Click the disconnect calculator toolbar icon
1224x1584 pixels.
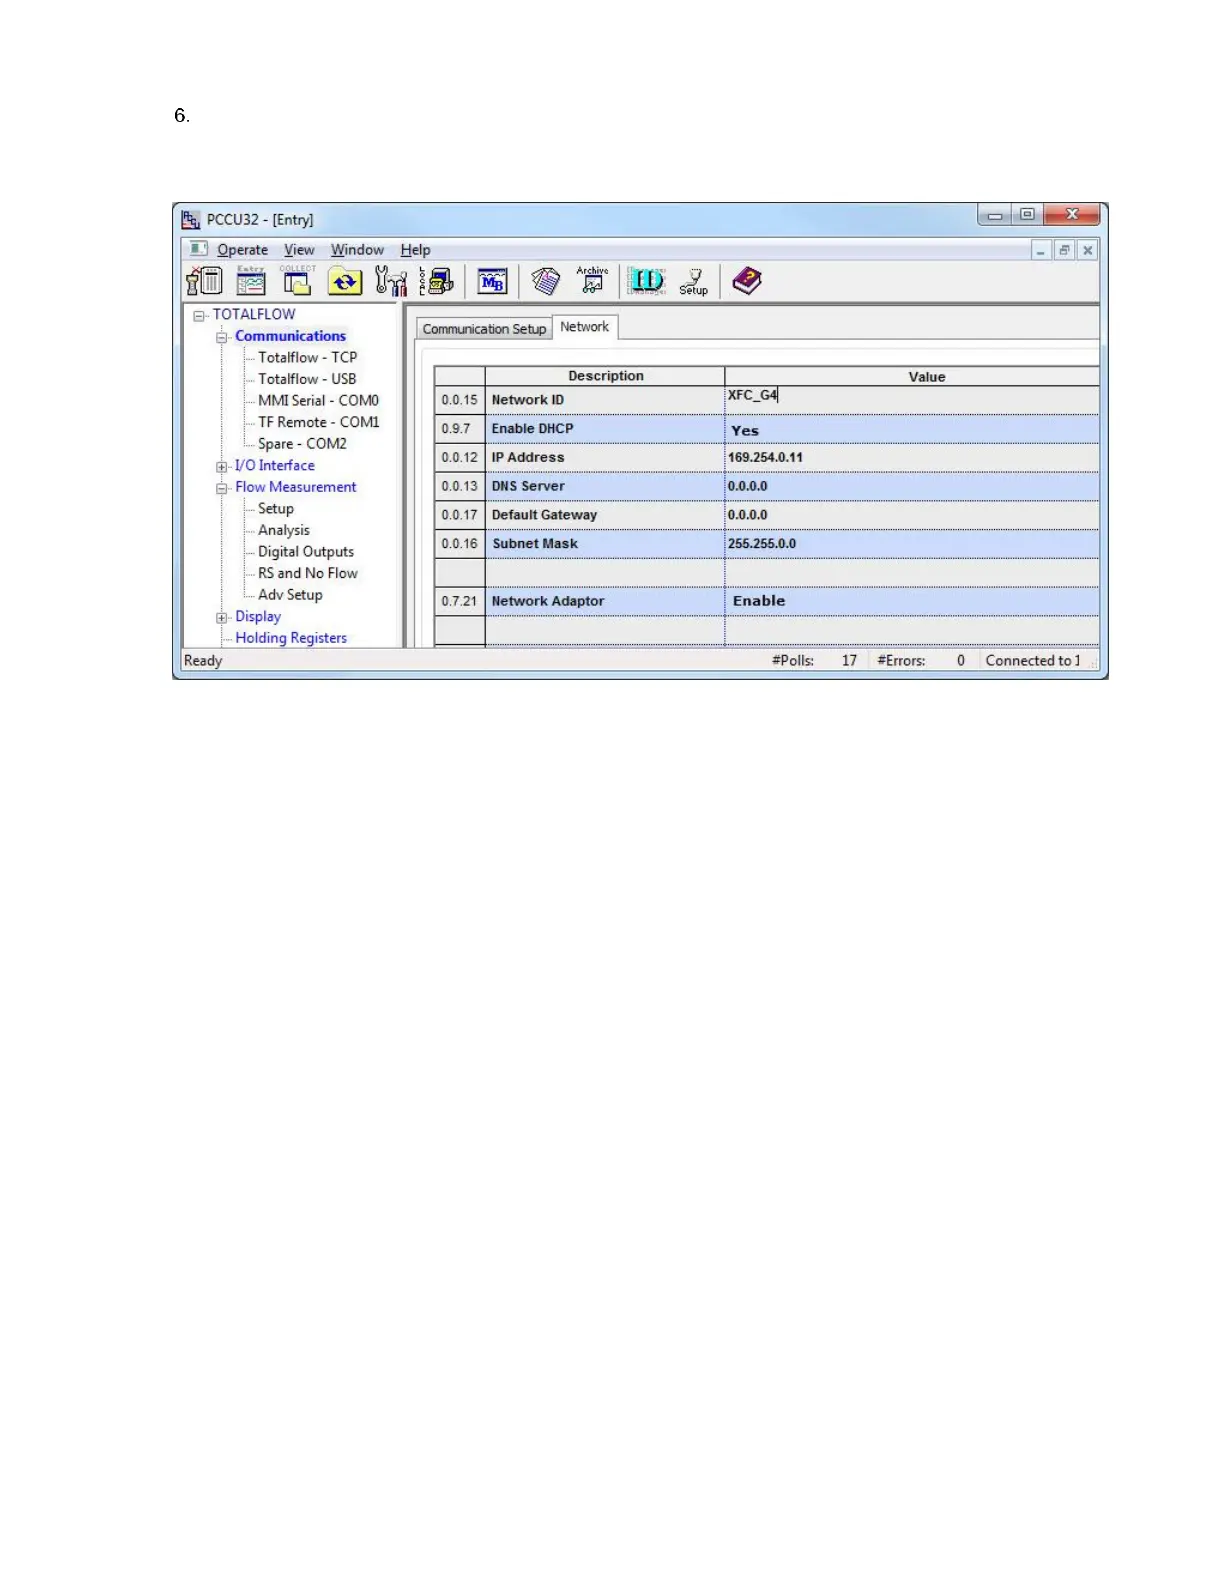point(204,282)
